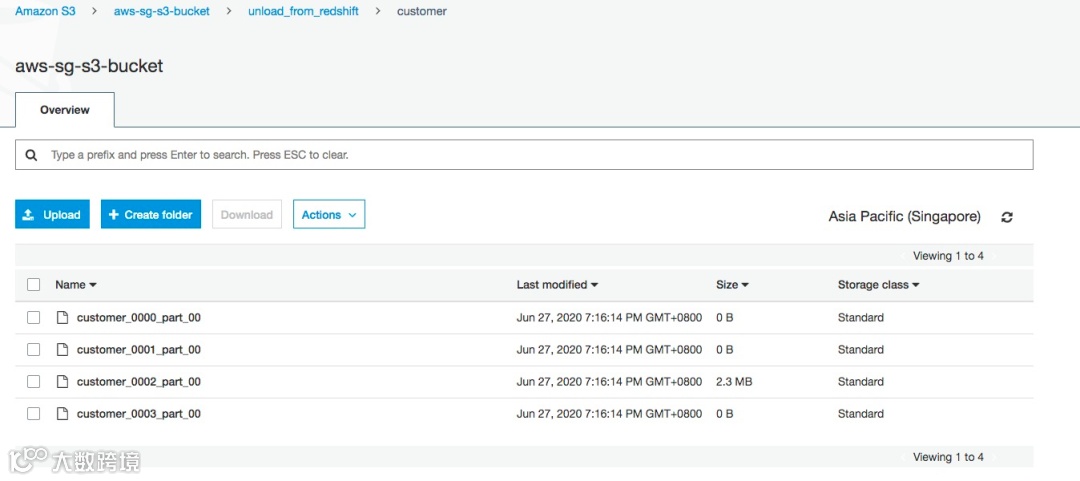
Task: Click file icon of customer_0000_part_00
Action: 62,318
